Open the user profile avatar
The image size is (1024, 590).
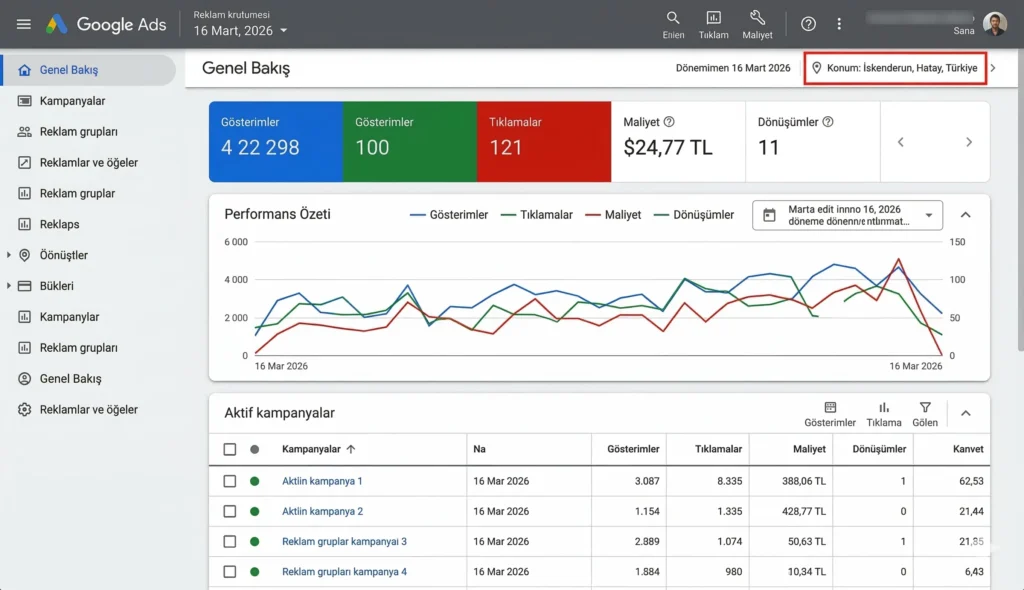(x=994, y=23)
